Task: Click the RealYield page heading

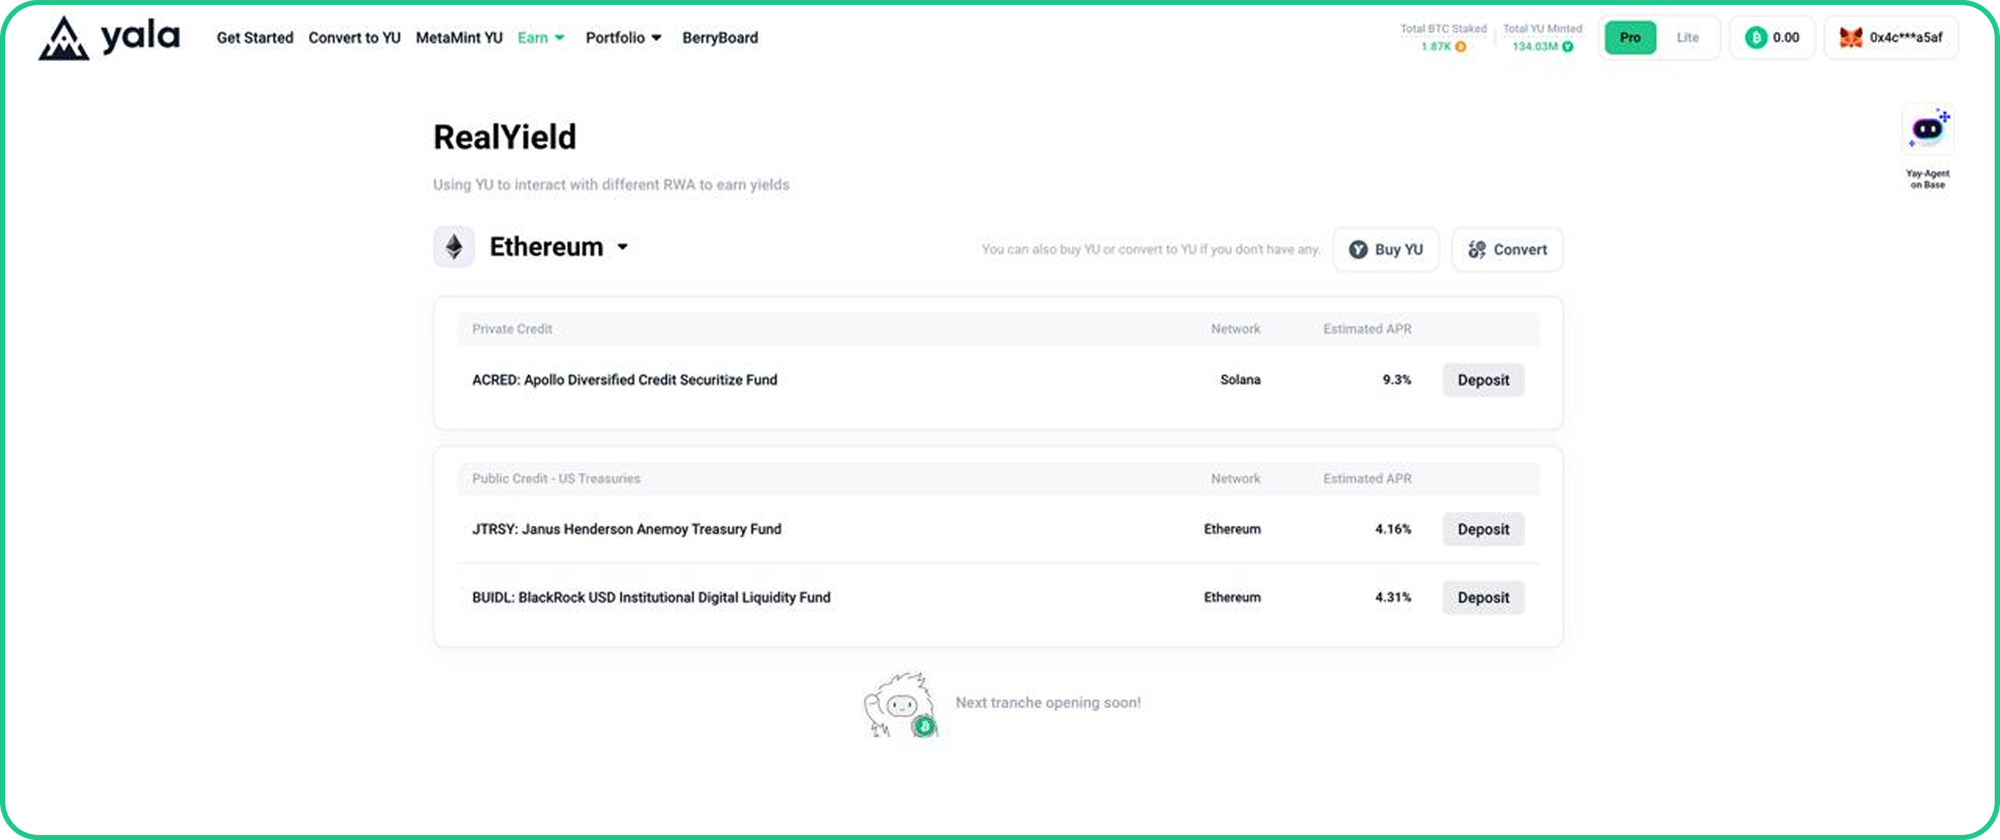Action: [505, 137]
